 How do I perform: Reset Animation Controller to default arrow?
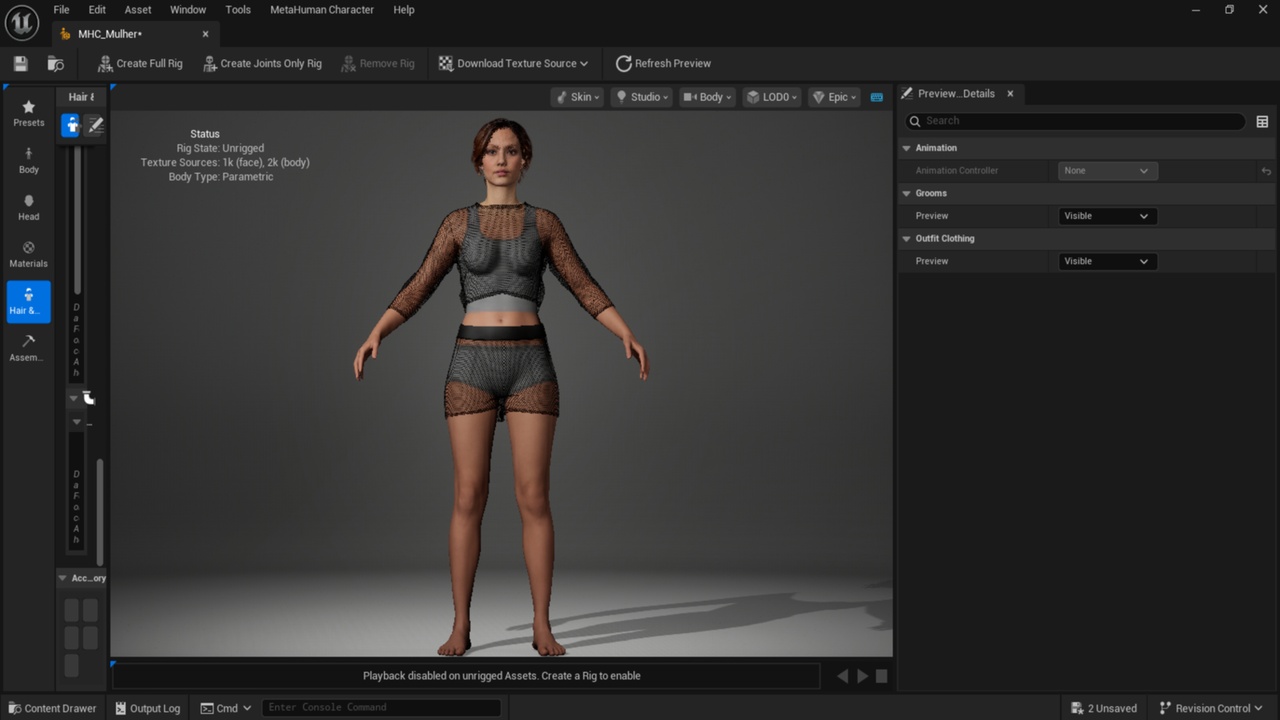pyautogui.click(x=1266, y=171)
